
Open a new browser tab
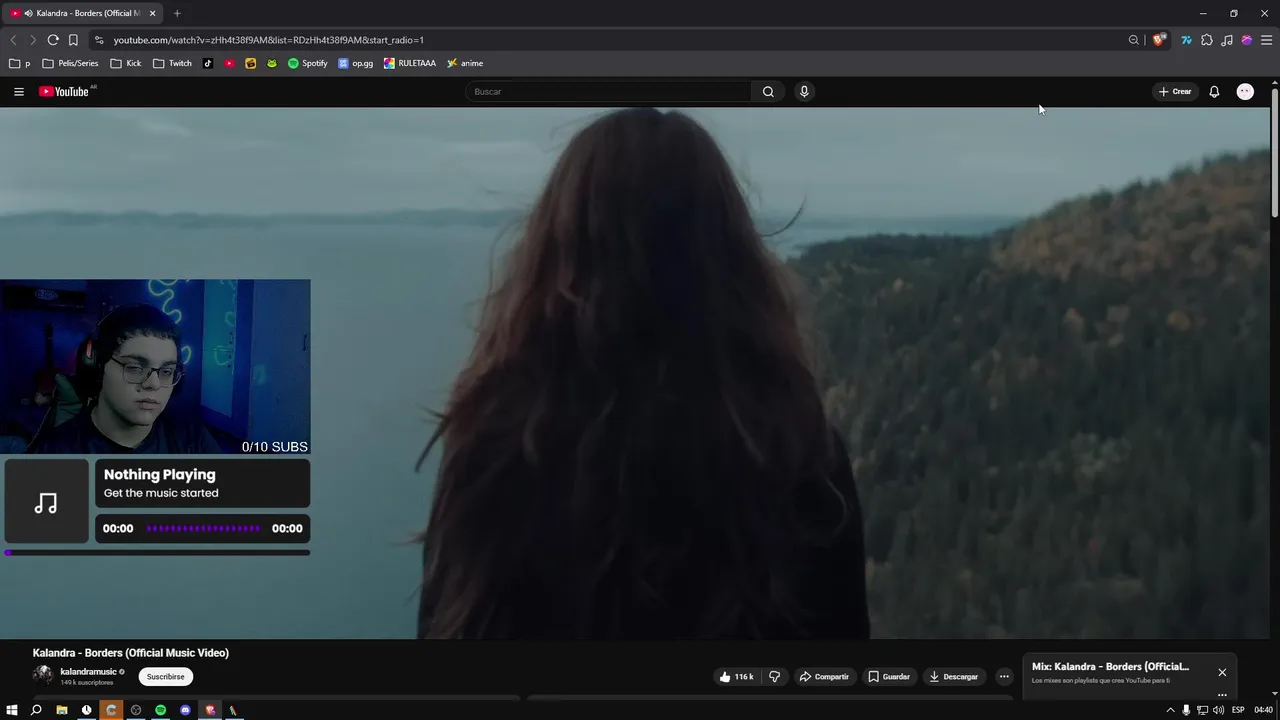coord(177,13)
